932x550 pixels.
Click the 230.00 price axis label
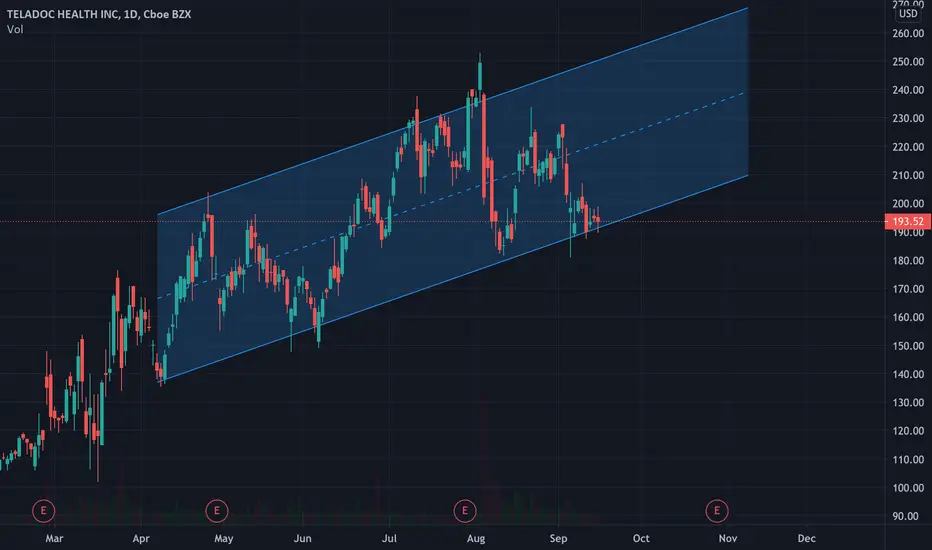[908, 118]
